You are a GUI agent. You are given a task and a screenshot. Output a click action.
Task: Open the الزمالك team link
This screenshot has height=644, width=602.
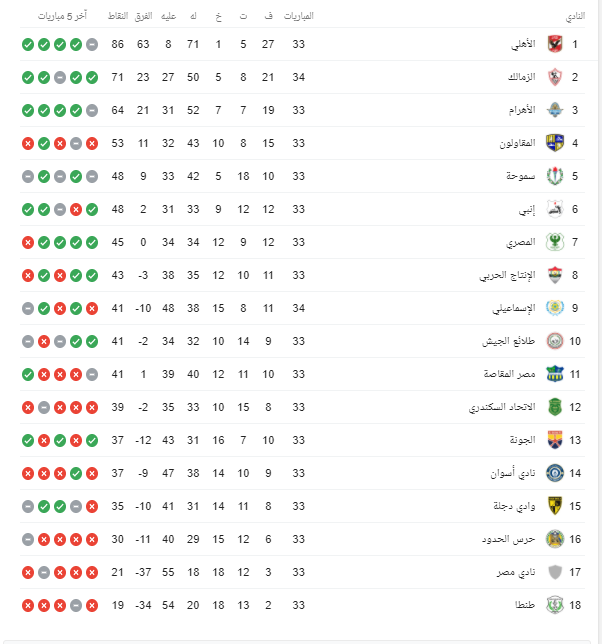tap(522, 77)
